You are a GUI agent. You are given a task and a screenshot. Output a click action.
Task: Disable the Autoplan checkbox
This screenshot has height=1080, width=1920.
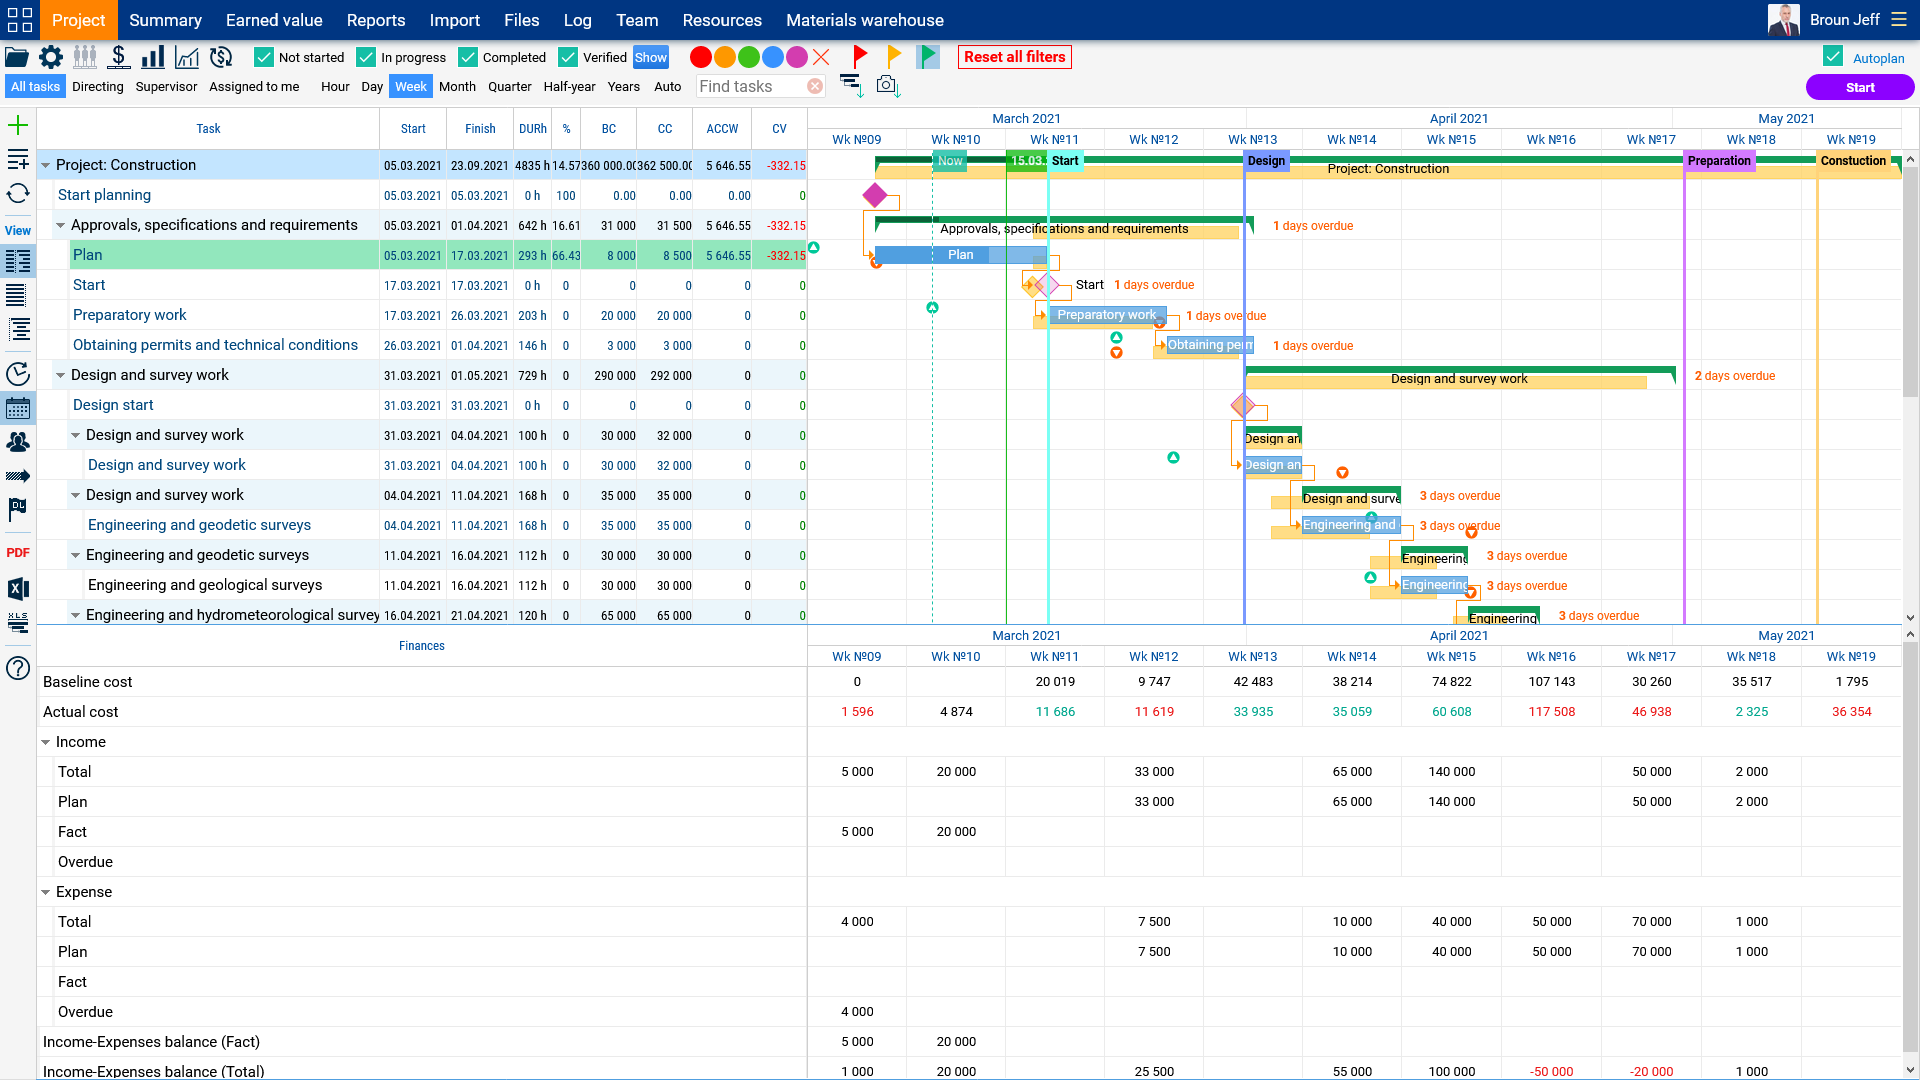point(1833,57)
